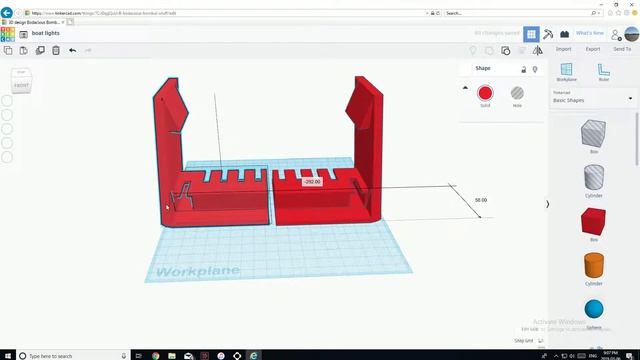Pick the striped hole Cylinder shape
The width and height of the screenshot is (640, 360).
pyautogui.click(x=594, y=178)
